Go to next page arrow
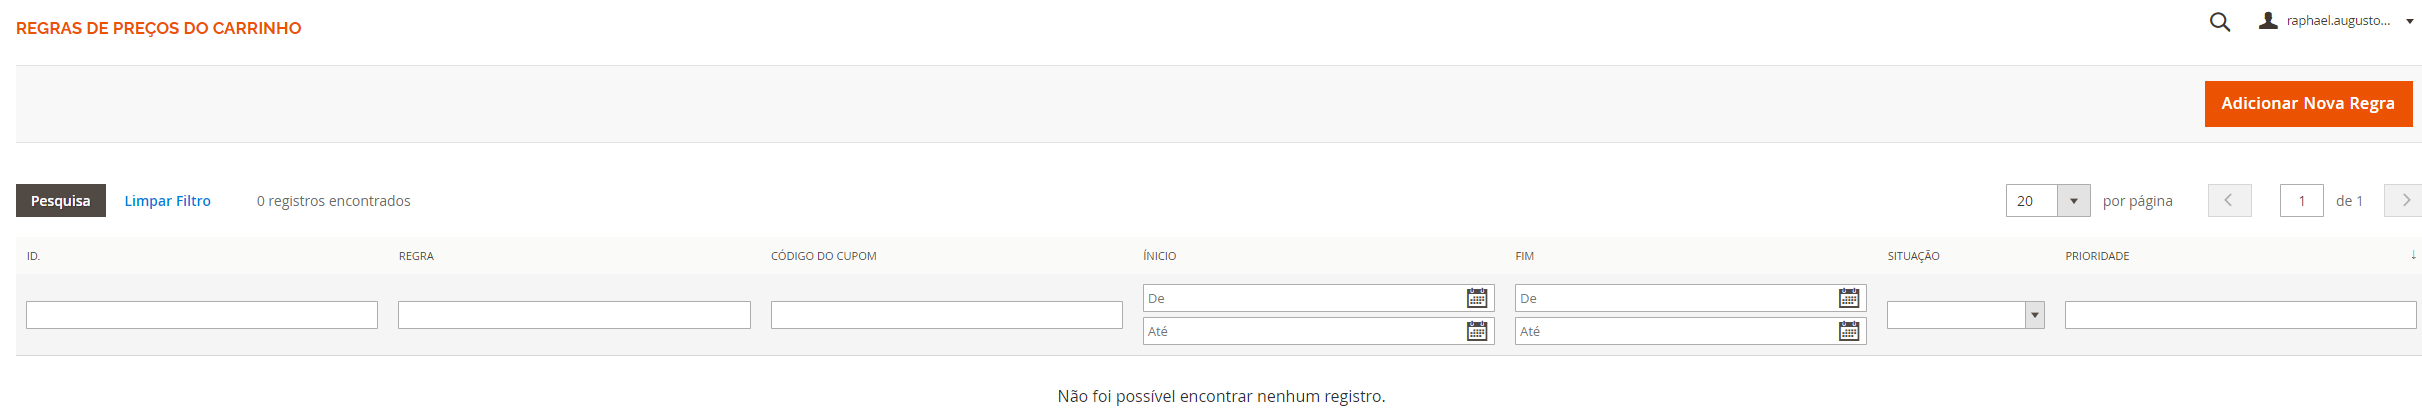Image resolution: width=2422 pixels, height=420 pixels. pos(2405,201)
